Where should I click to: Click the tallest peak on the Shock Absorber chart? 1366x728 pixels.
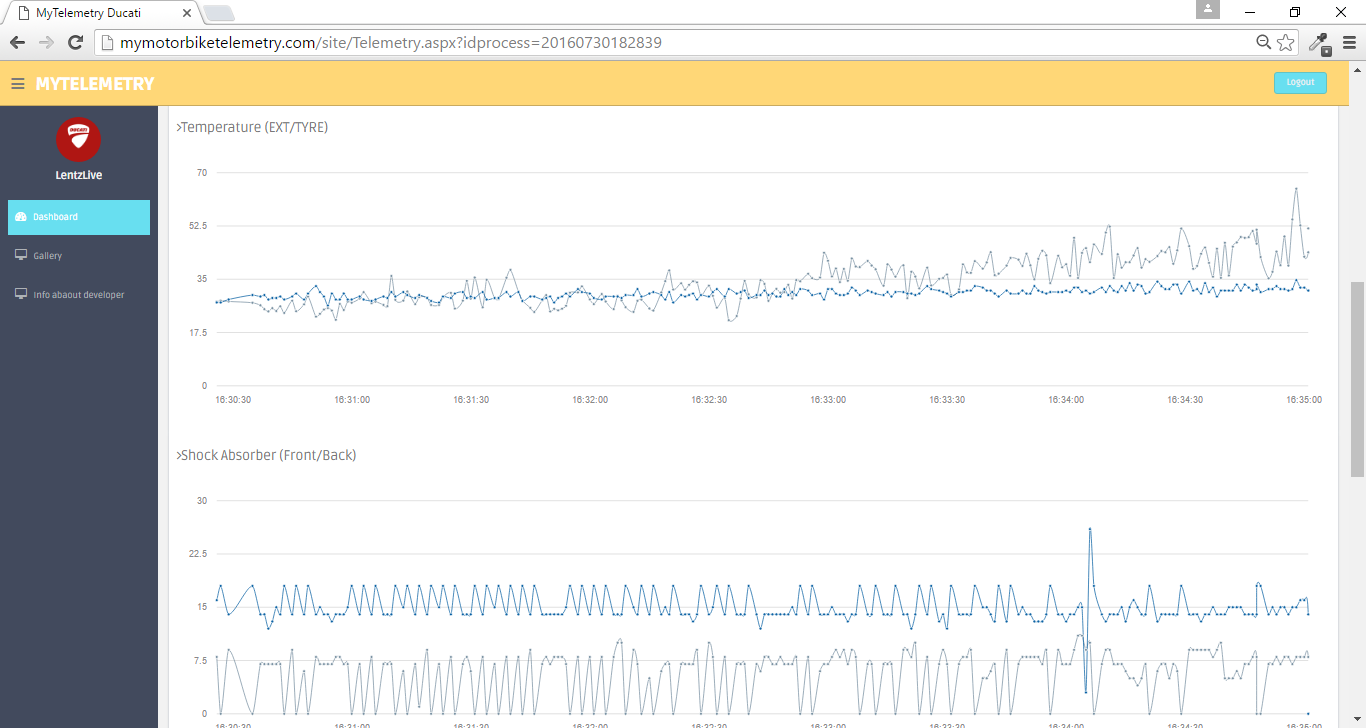click(1089, 529)
